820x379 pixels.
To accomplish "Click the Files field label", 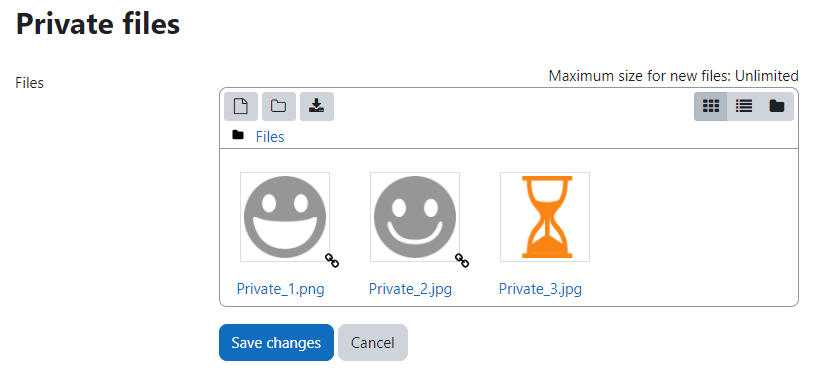I will [30, 83].
